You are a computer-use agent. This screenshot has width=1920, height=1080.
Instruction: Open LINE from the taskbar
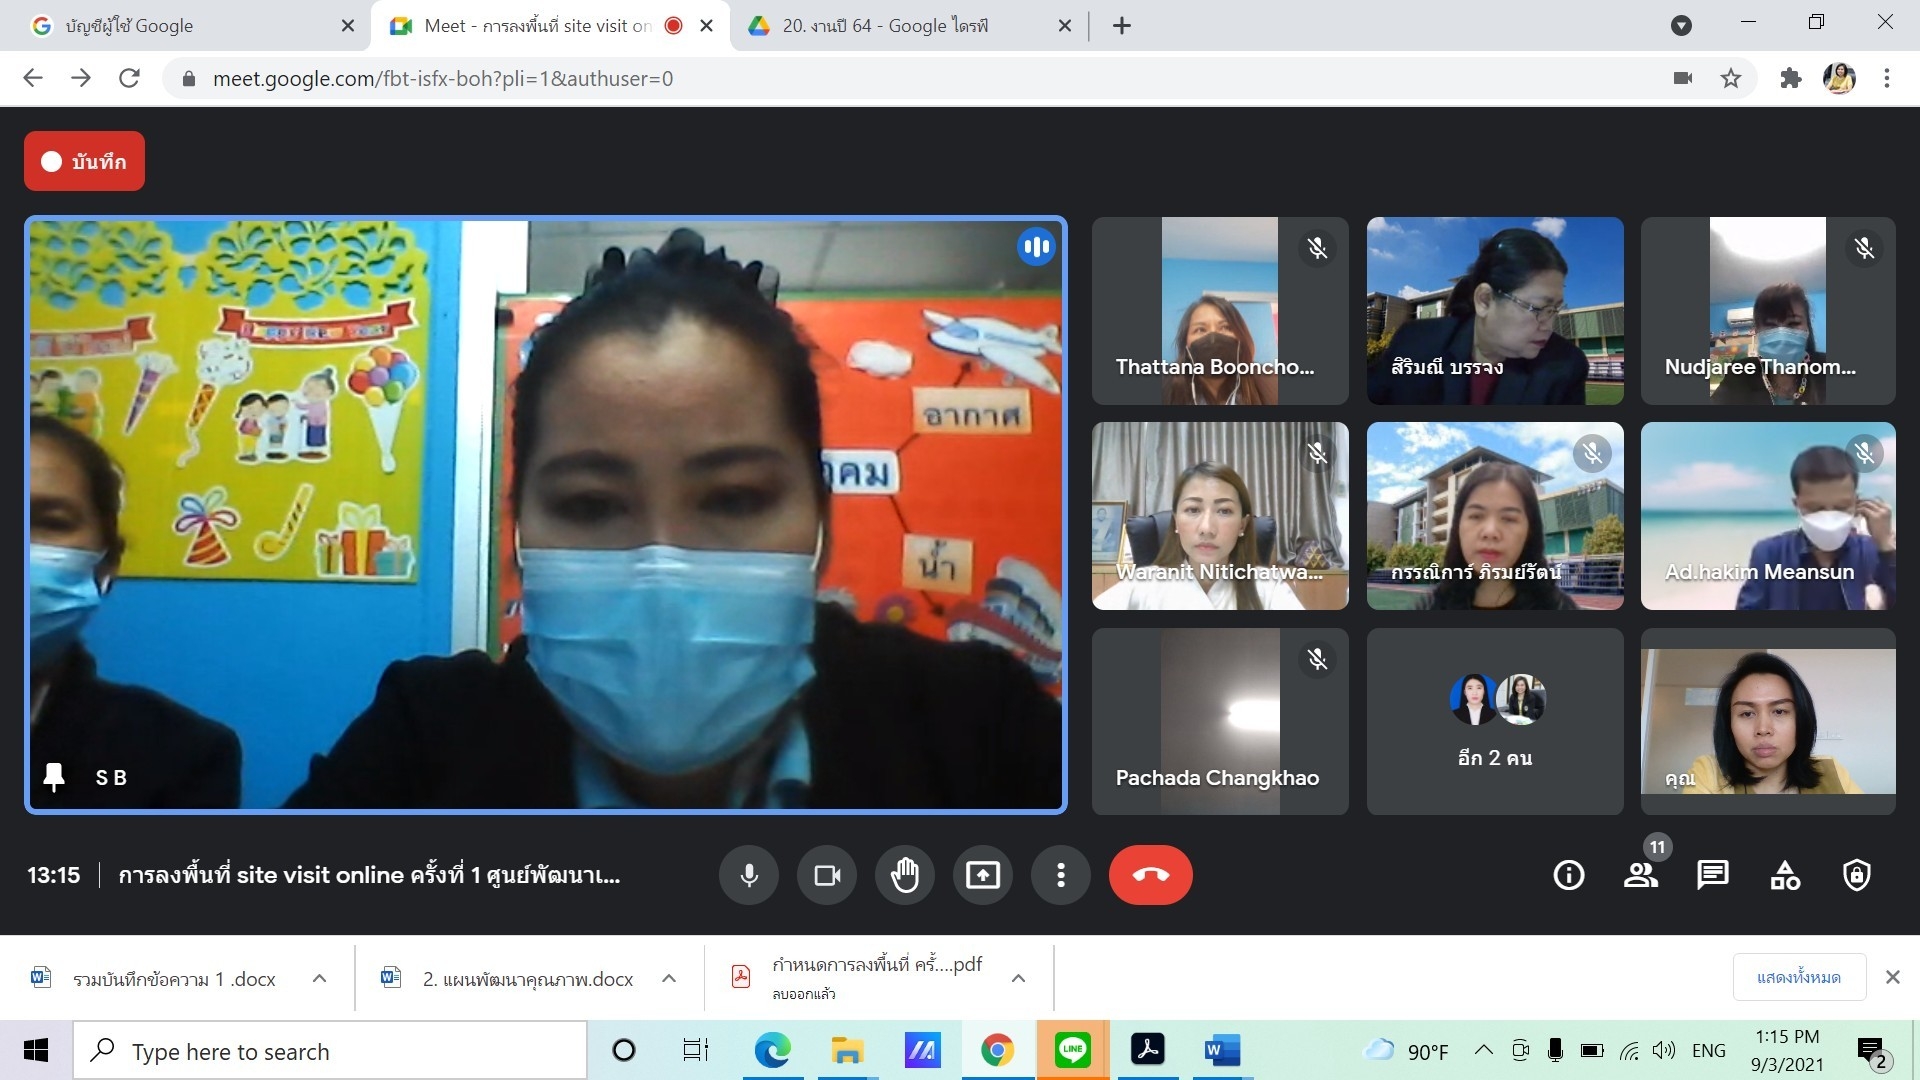pyautogui.click(x=1072, y=1050)
